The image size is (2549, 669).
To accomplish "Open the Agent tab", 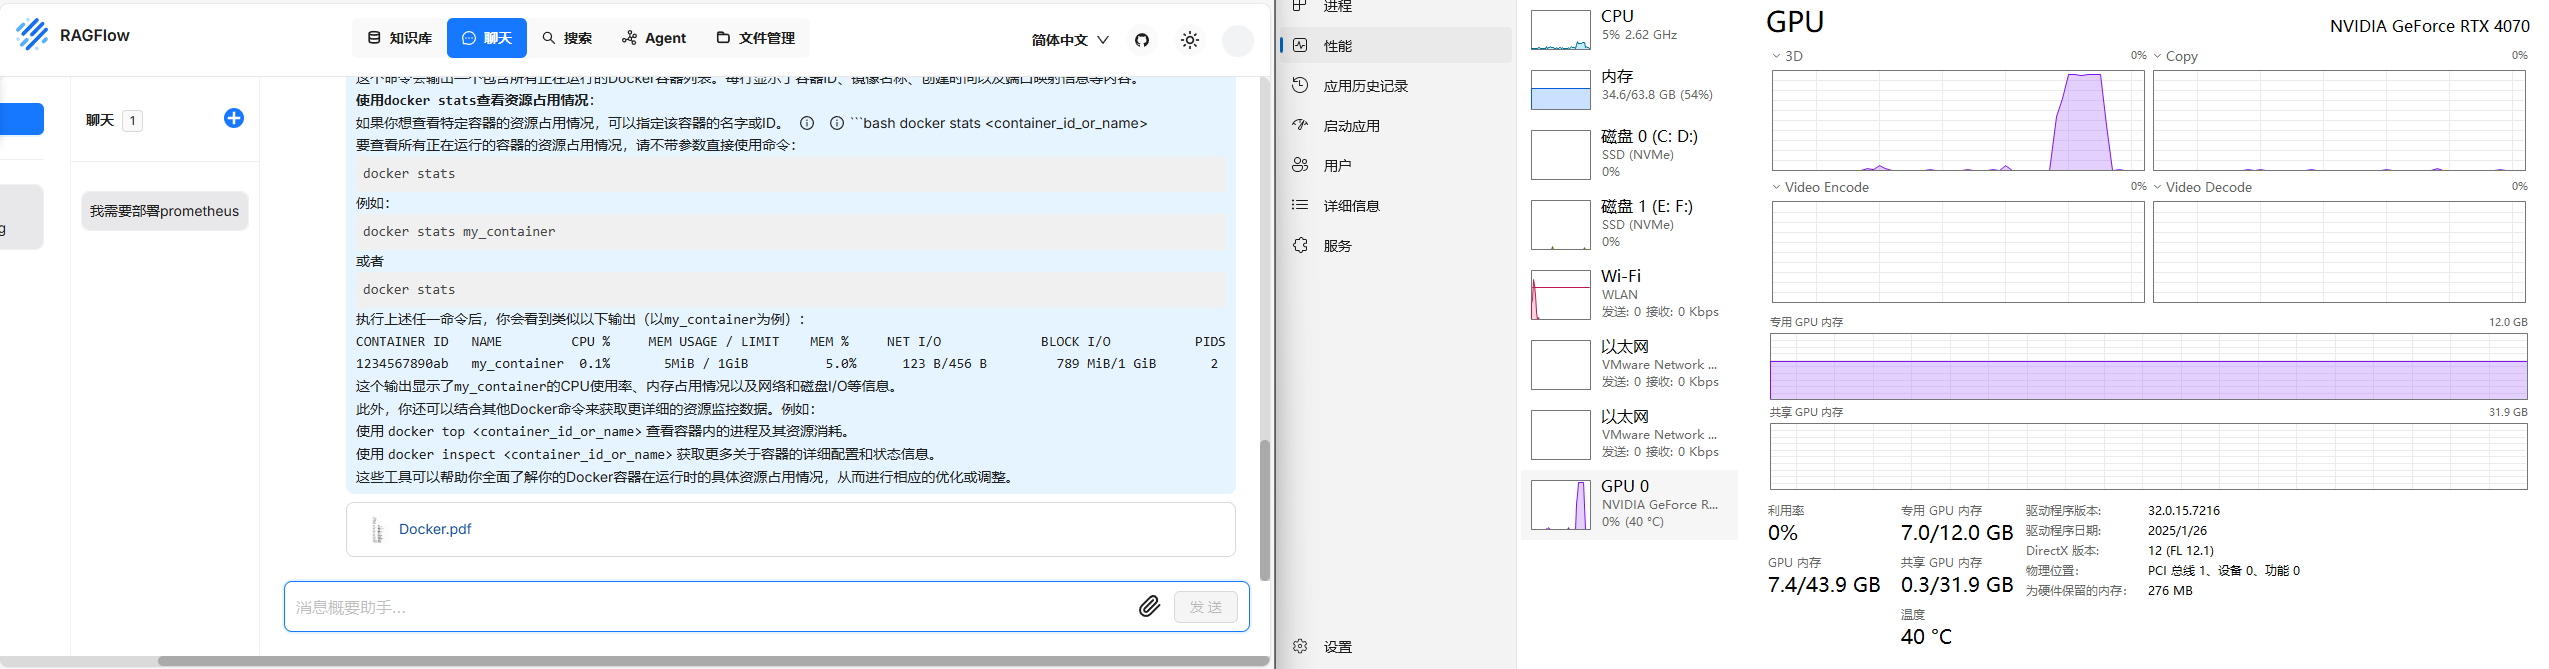I will pyautogui.click(x=654, y=38).
